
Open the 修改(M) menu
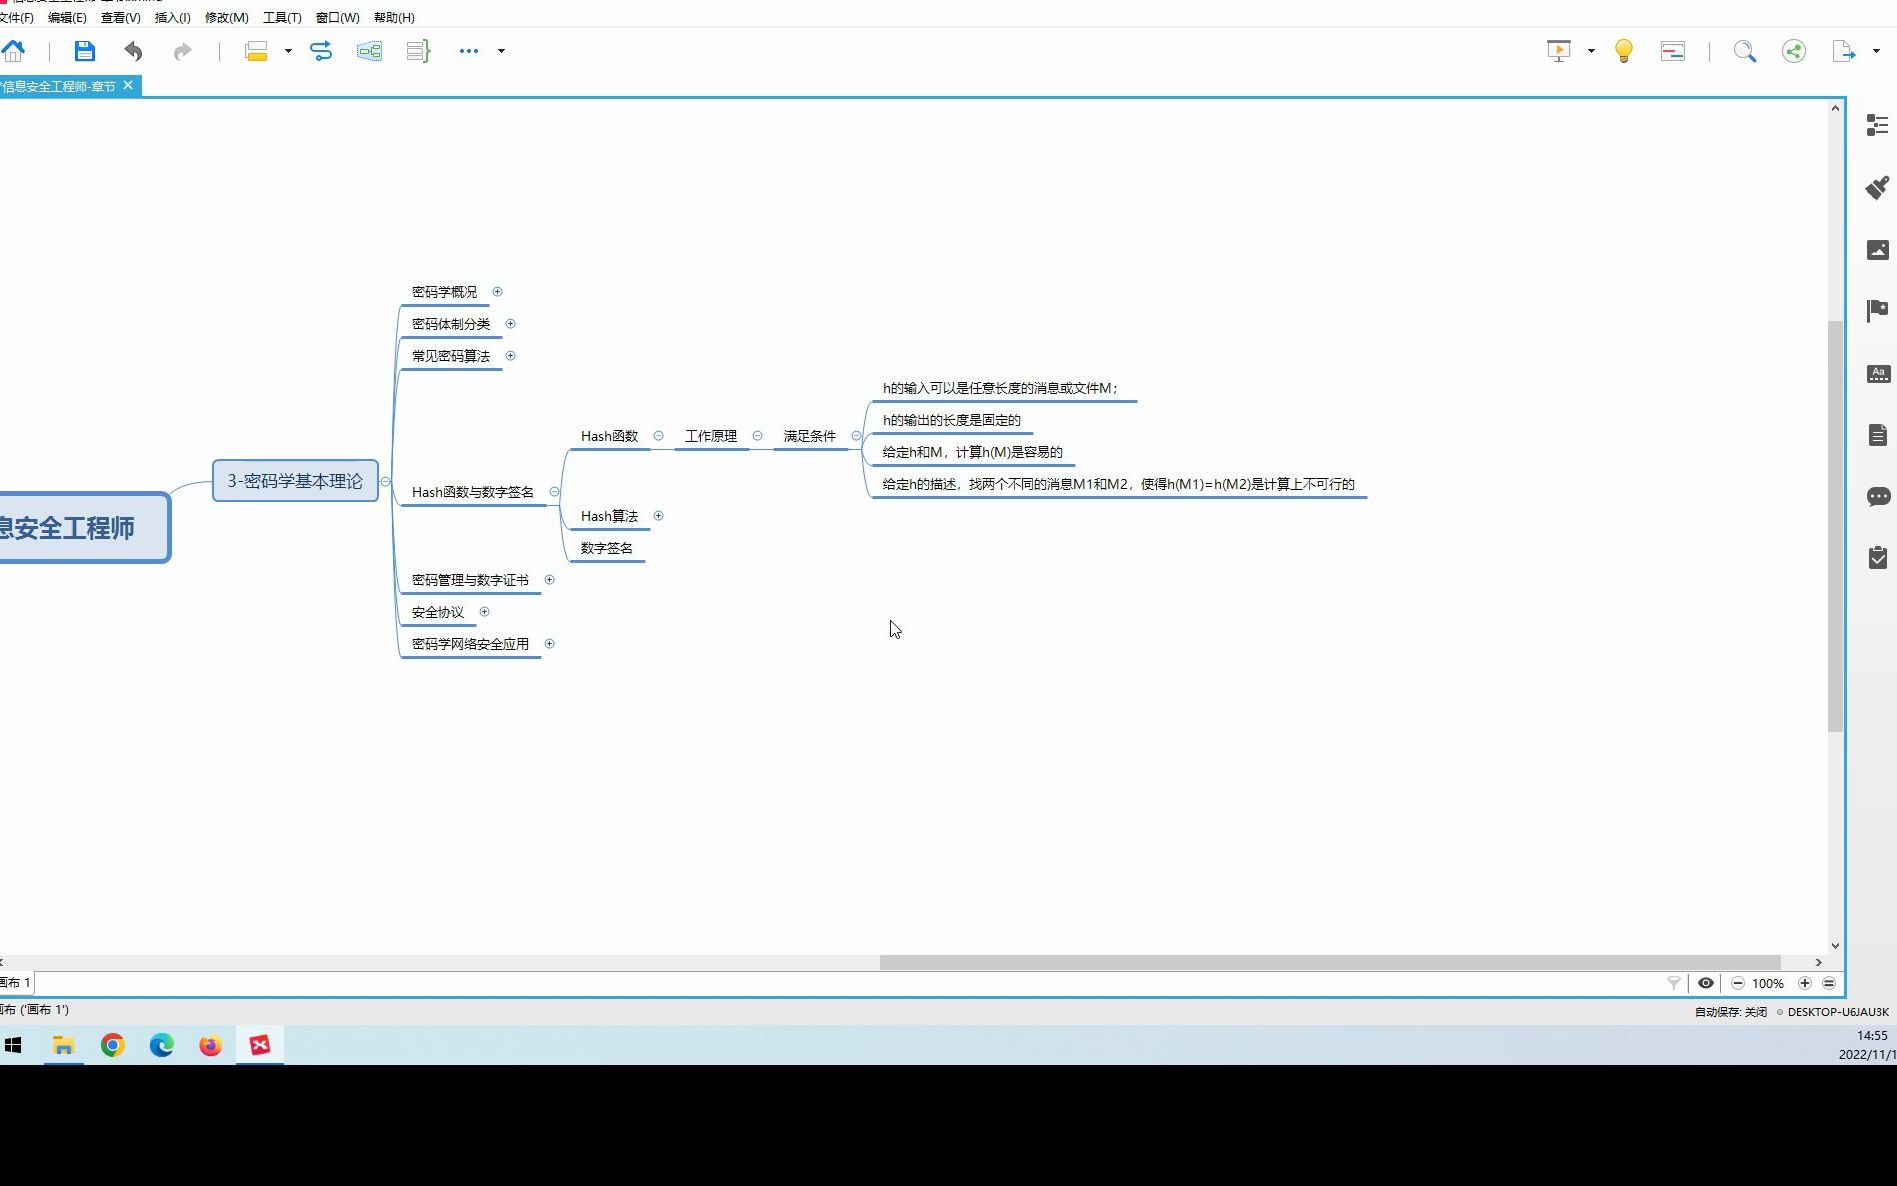pos(226,18)
